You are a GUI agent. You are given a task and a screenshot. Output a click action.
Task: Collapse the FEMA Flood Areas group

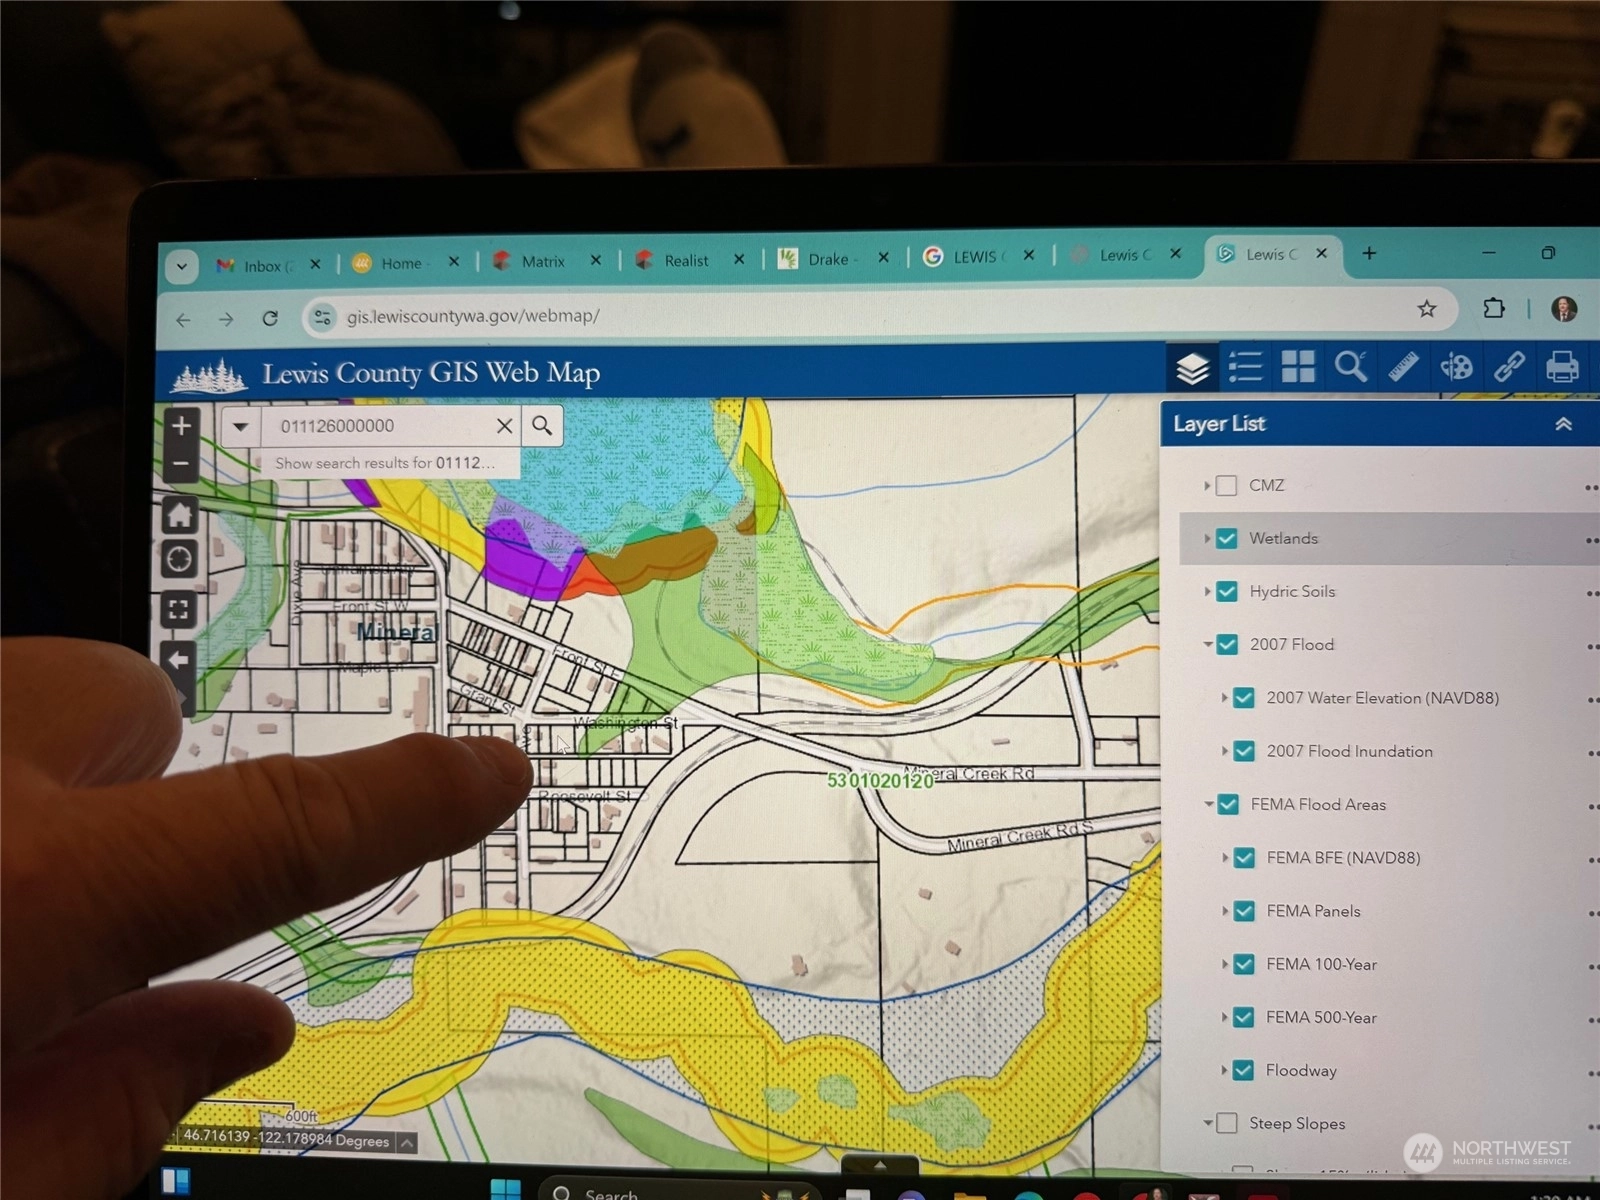pos(1208,804)
